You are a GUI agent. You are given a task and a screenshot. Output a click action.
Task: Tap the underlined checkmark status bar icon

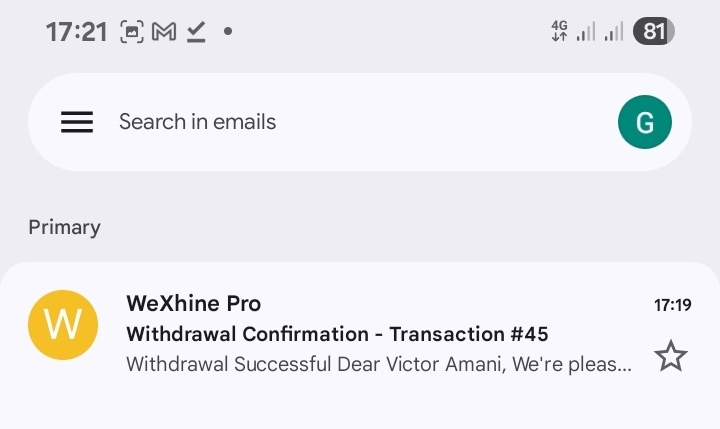(x=196, y=32)
